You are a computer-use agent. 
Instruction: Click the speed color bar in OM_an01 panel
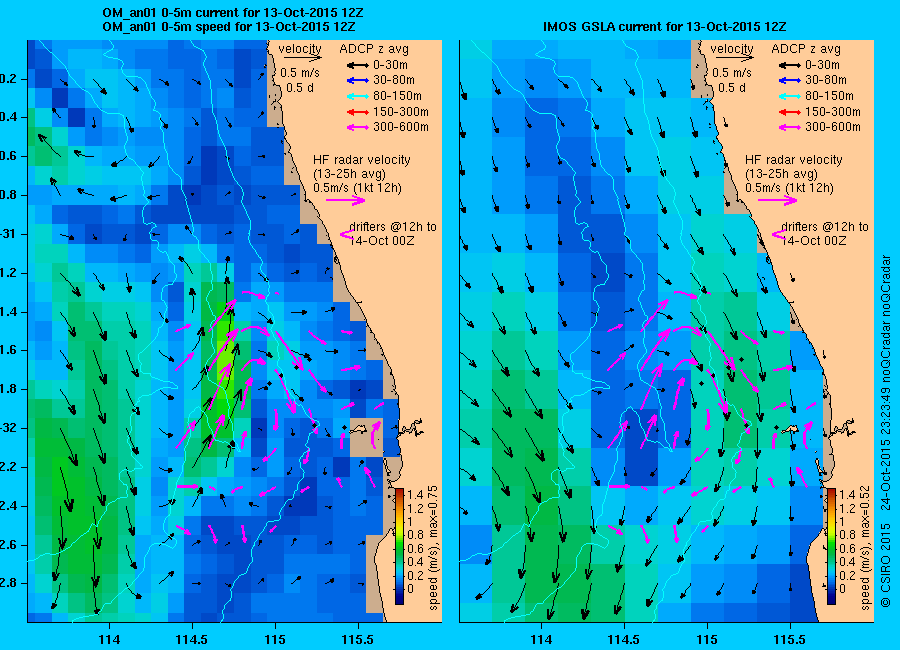[x=399, y=546]
